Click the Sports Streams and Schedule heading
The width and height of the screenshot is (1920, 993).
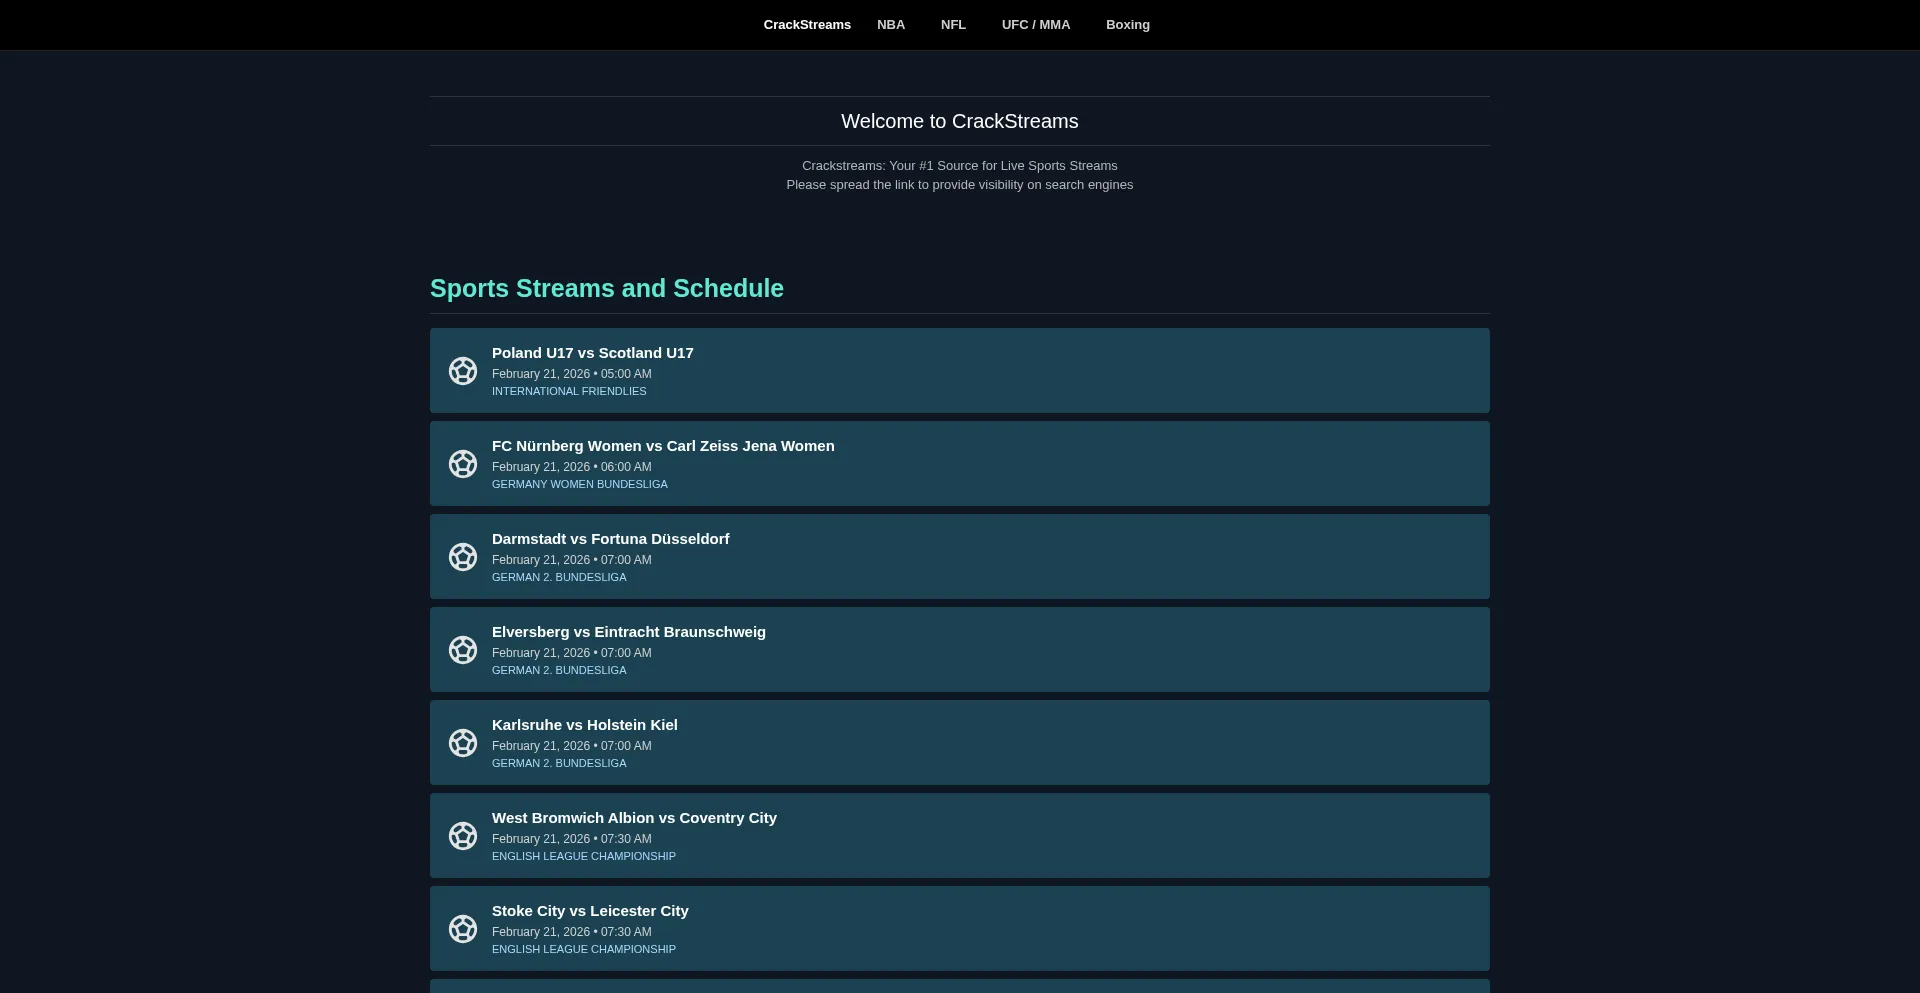(x=607, y=288)
